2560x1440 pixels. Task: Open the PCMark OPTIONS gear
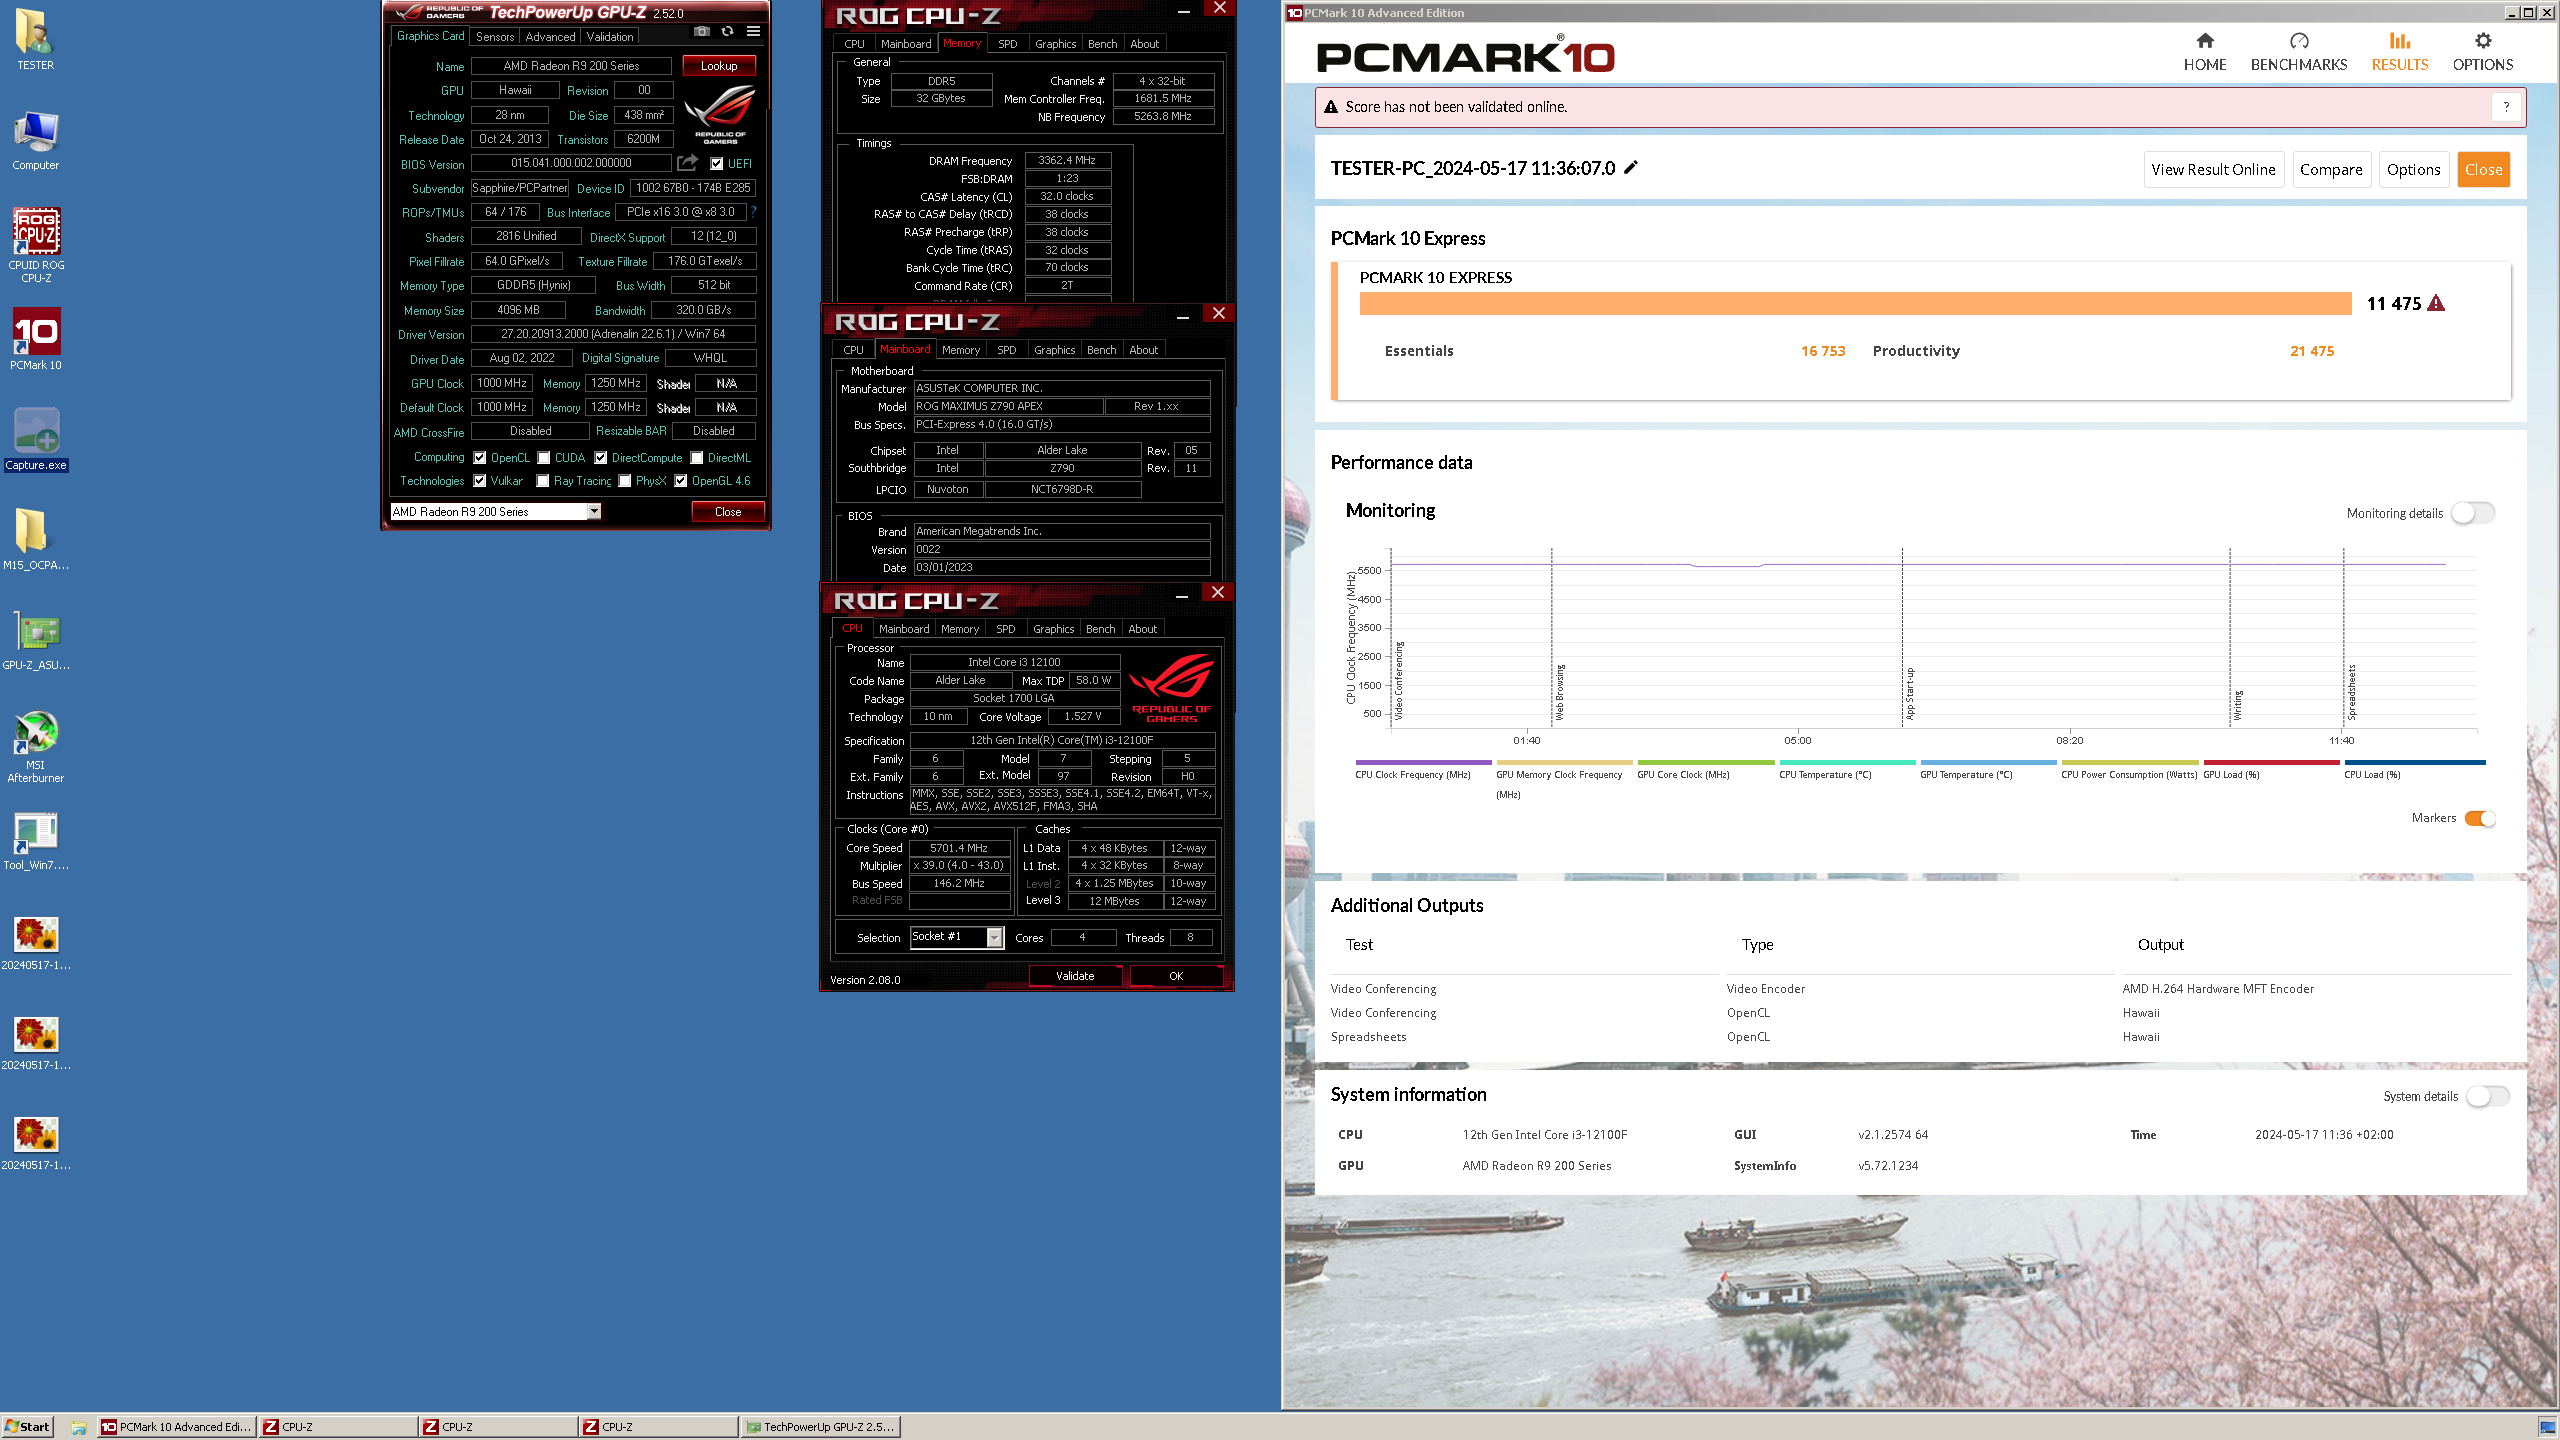2483,52
